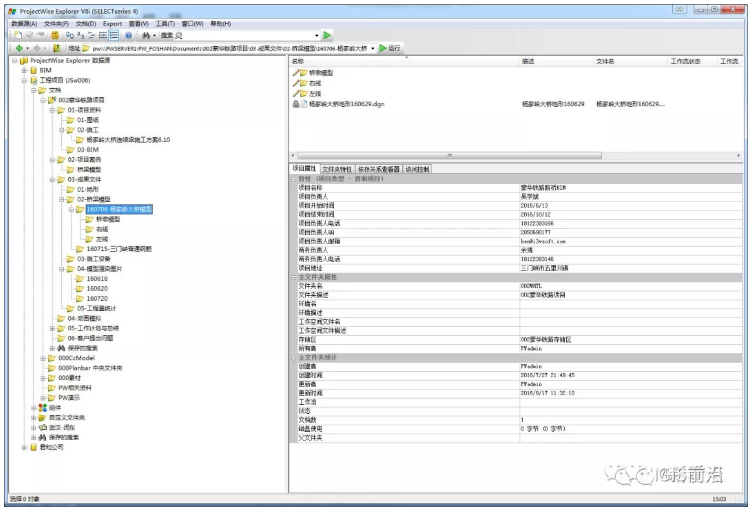
Task: Open the 工具(T) menu
Action: [x=165, y=23]
